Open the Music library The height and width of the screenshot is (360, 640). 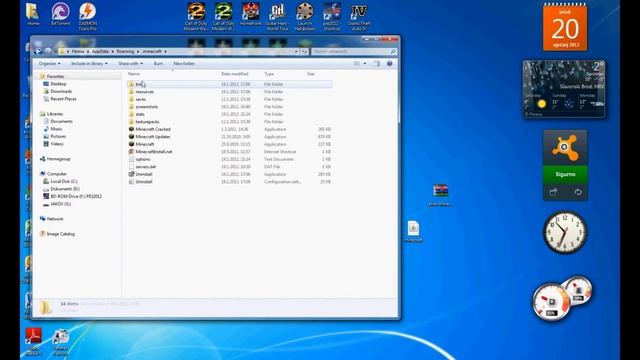click(56, 129)
